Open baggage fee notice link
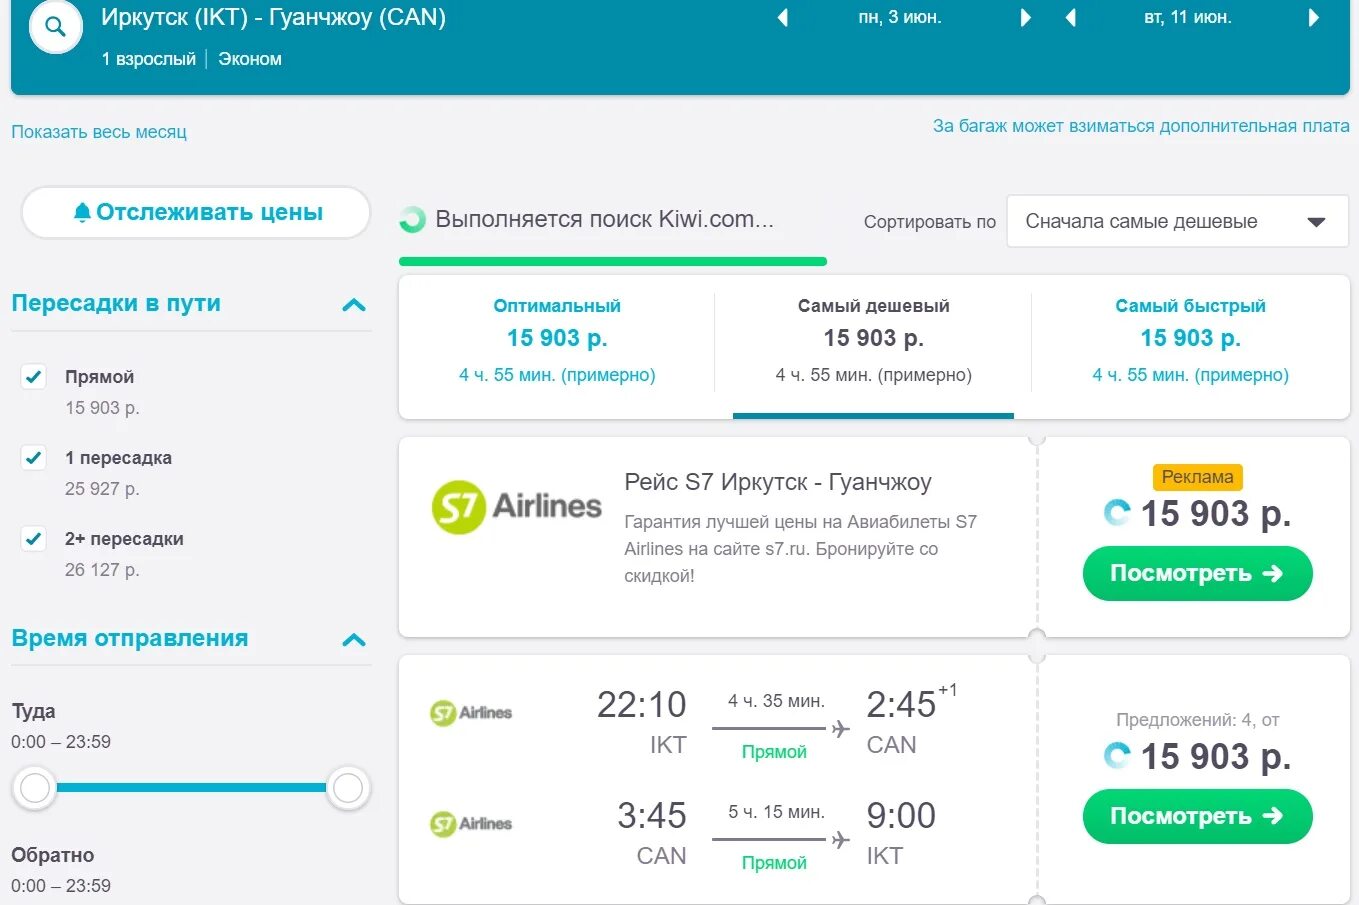 1141,126
